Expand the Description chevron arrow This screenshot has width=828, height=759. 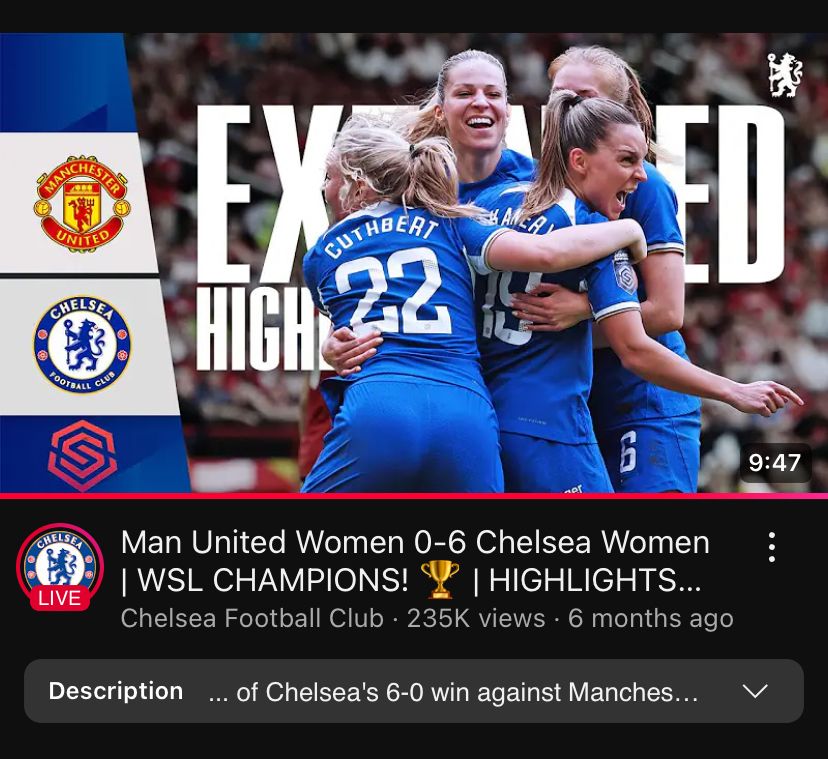point(755,691)
